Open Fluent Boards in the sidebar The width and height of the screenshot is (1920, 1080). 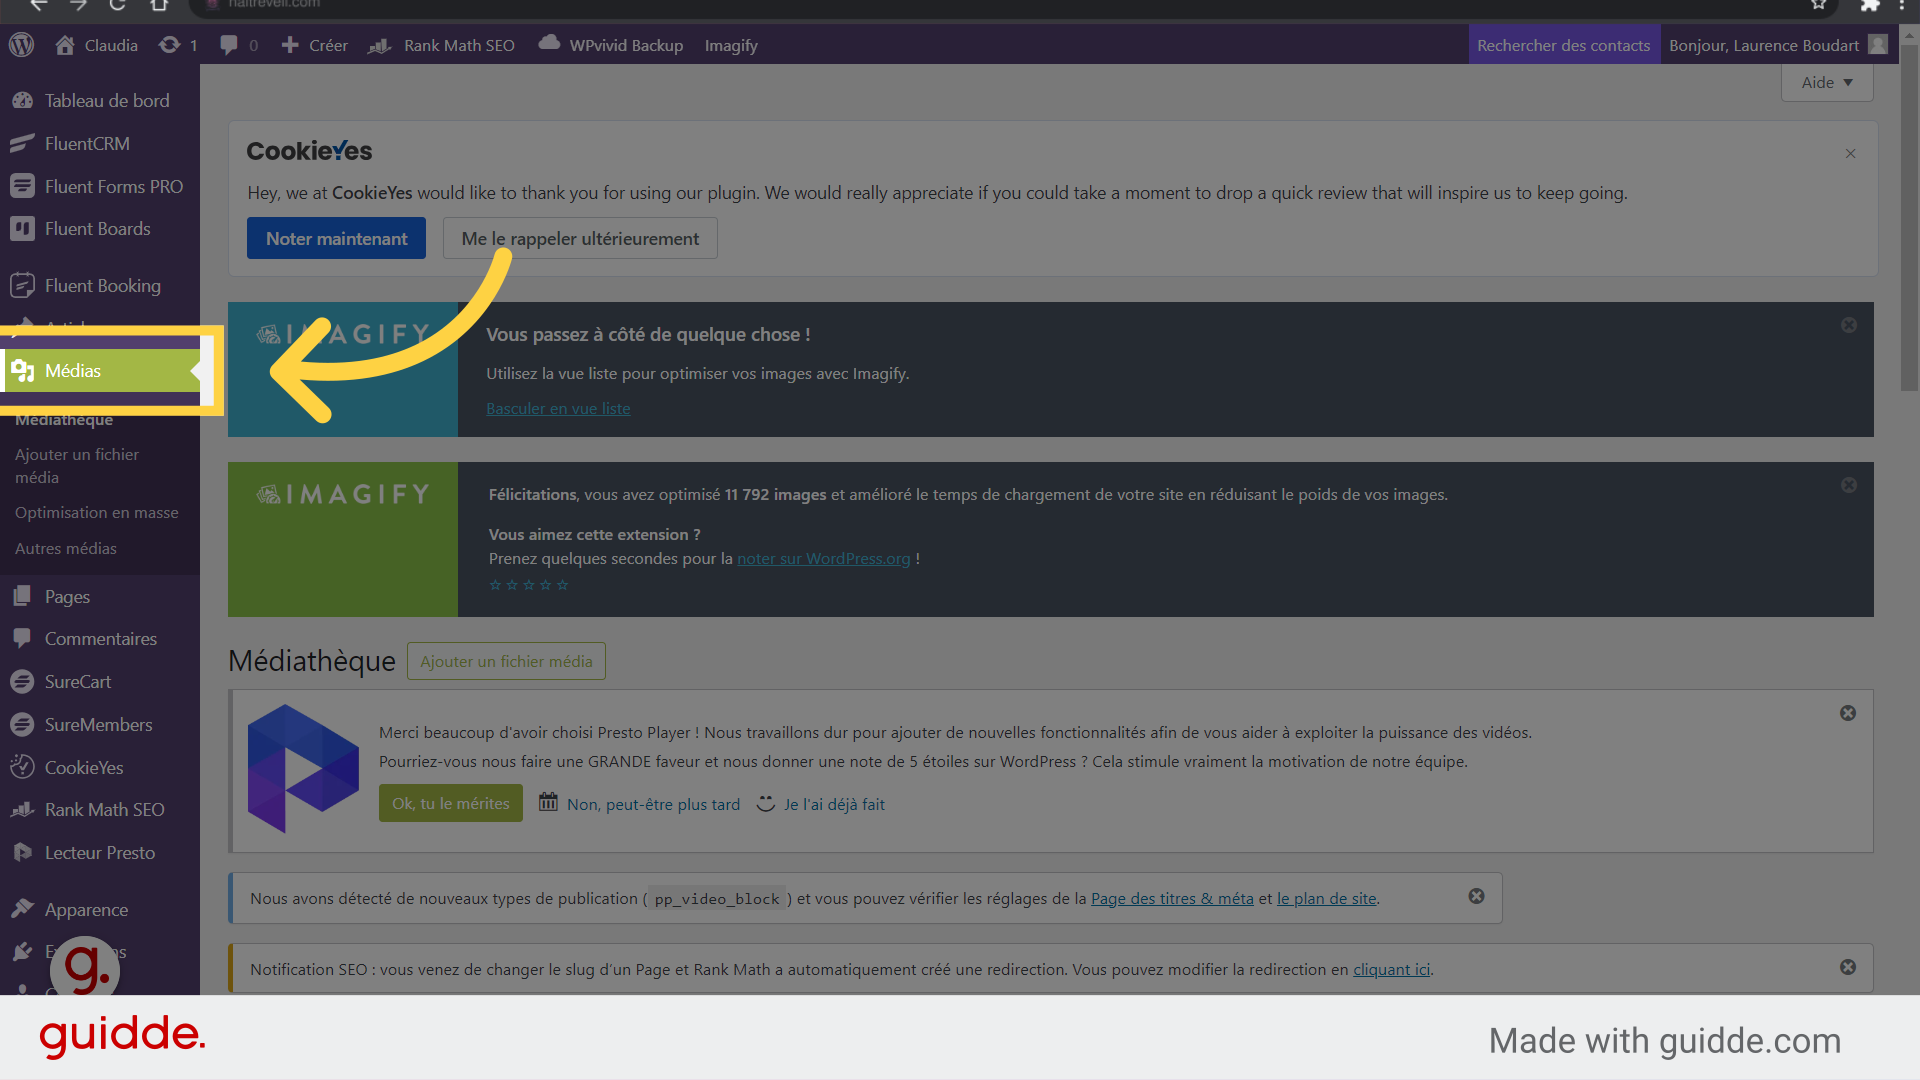pos(100,228)
